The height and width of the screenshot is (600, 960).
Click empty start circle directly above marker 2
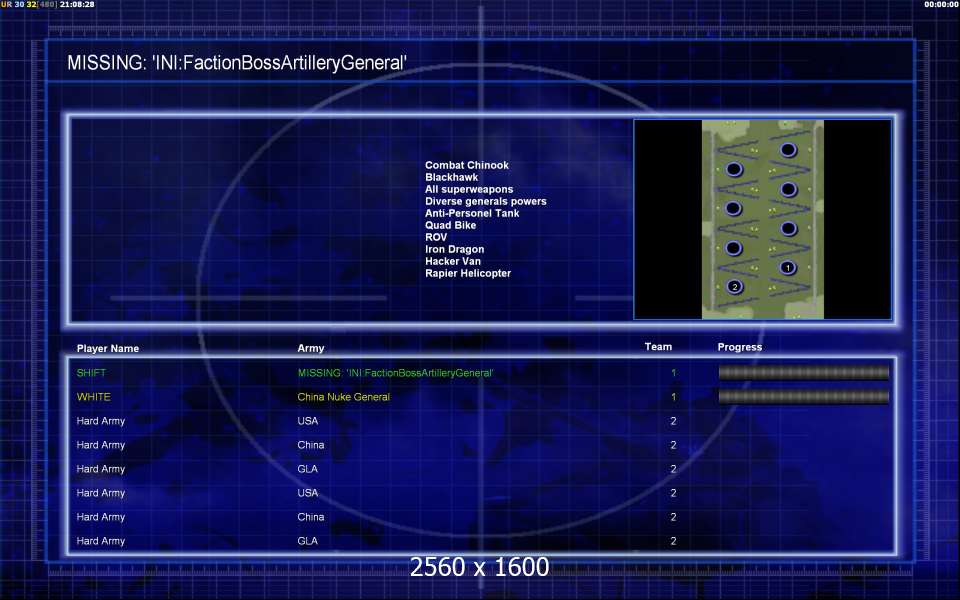click(x=733, y=248)
